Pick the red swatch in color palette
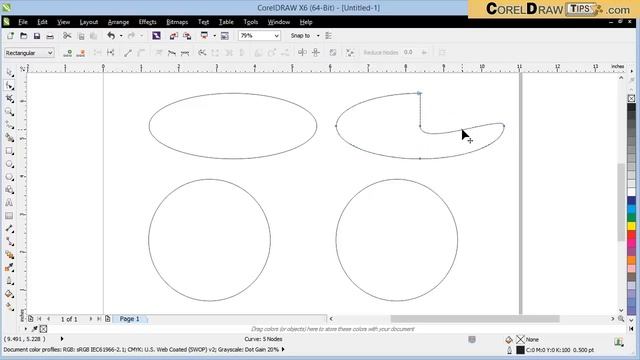This screenshot has height=360, width=640. point(631,235)
